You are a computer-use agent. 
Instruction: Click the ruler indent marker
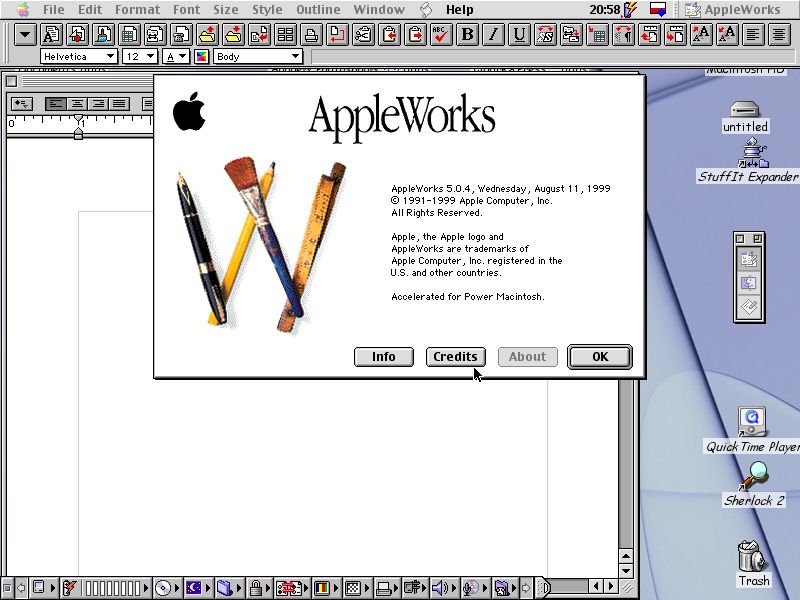tap(78, 134)
